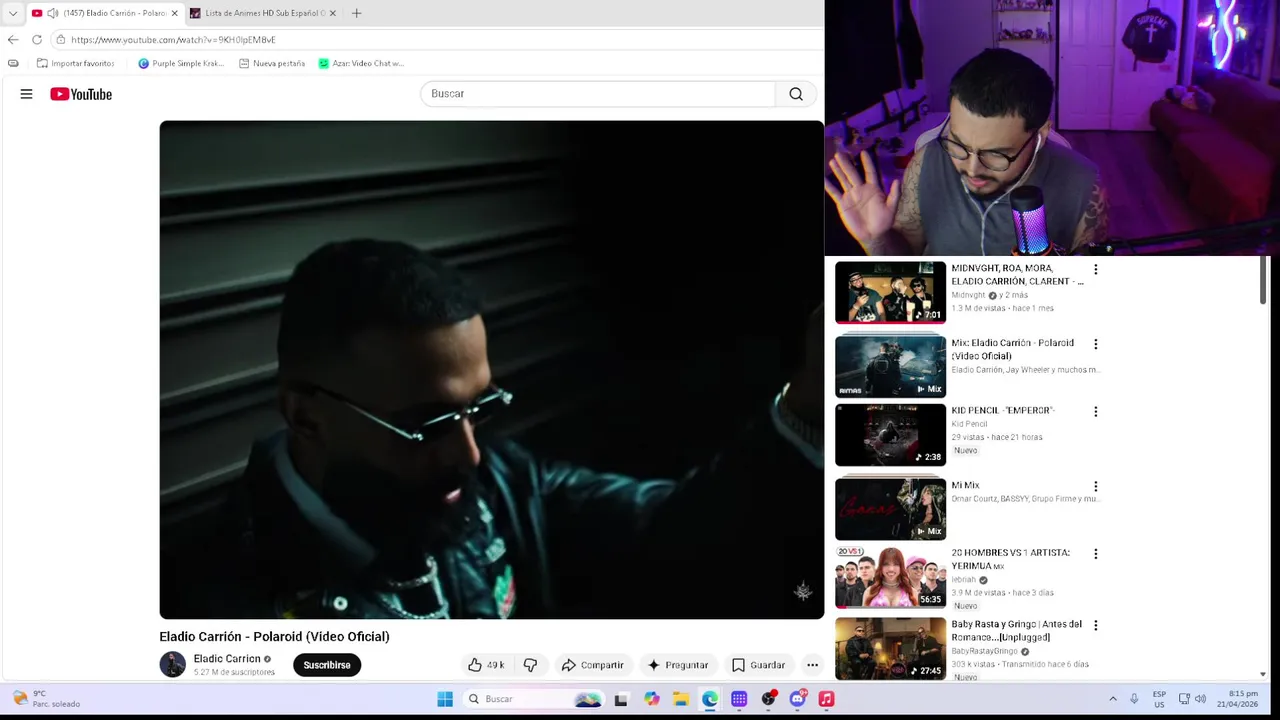Screen dimensions: 1280x720
Task: Open Task View on taskbar
Action: click(x=621, y=699)
